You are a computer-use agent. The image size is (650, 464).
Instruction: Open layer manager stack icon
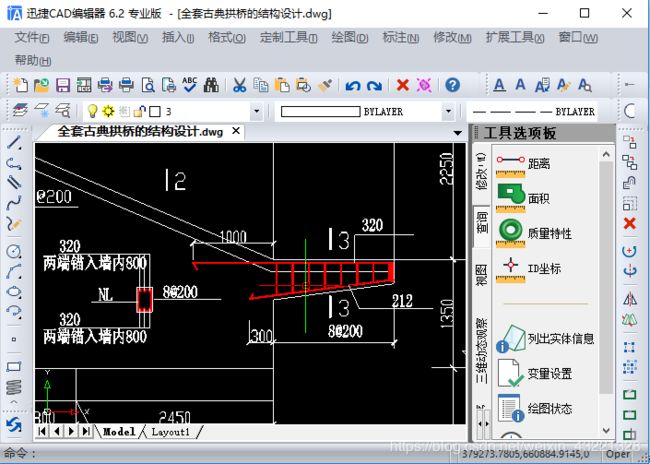(x=20, y=111)
